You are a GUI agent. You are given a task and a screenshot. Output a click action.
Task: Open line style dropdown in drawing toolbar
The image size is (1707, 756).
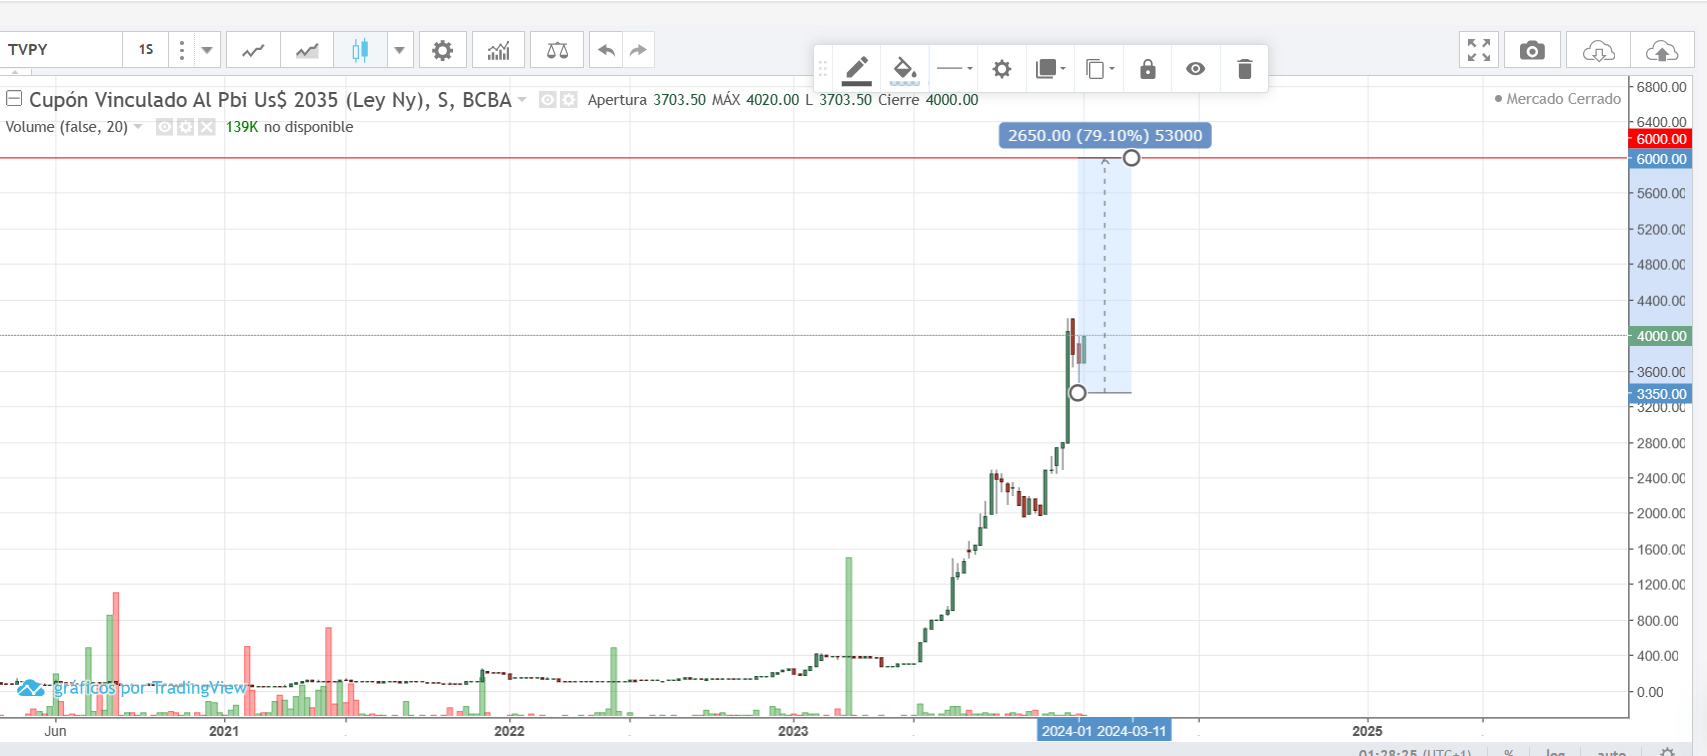954,69
